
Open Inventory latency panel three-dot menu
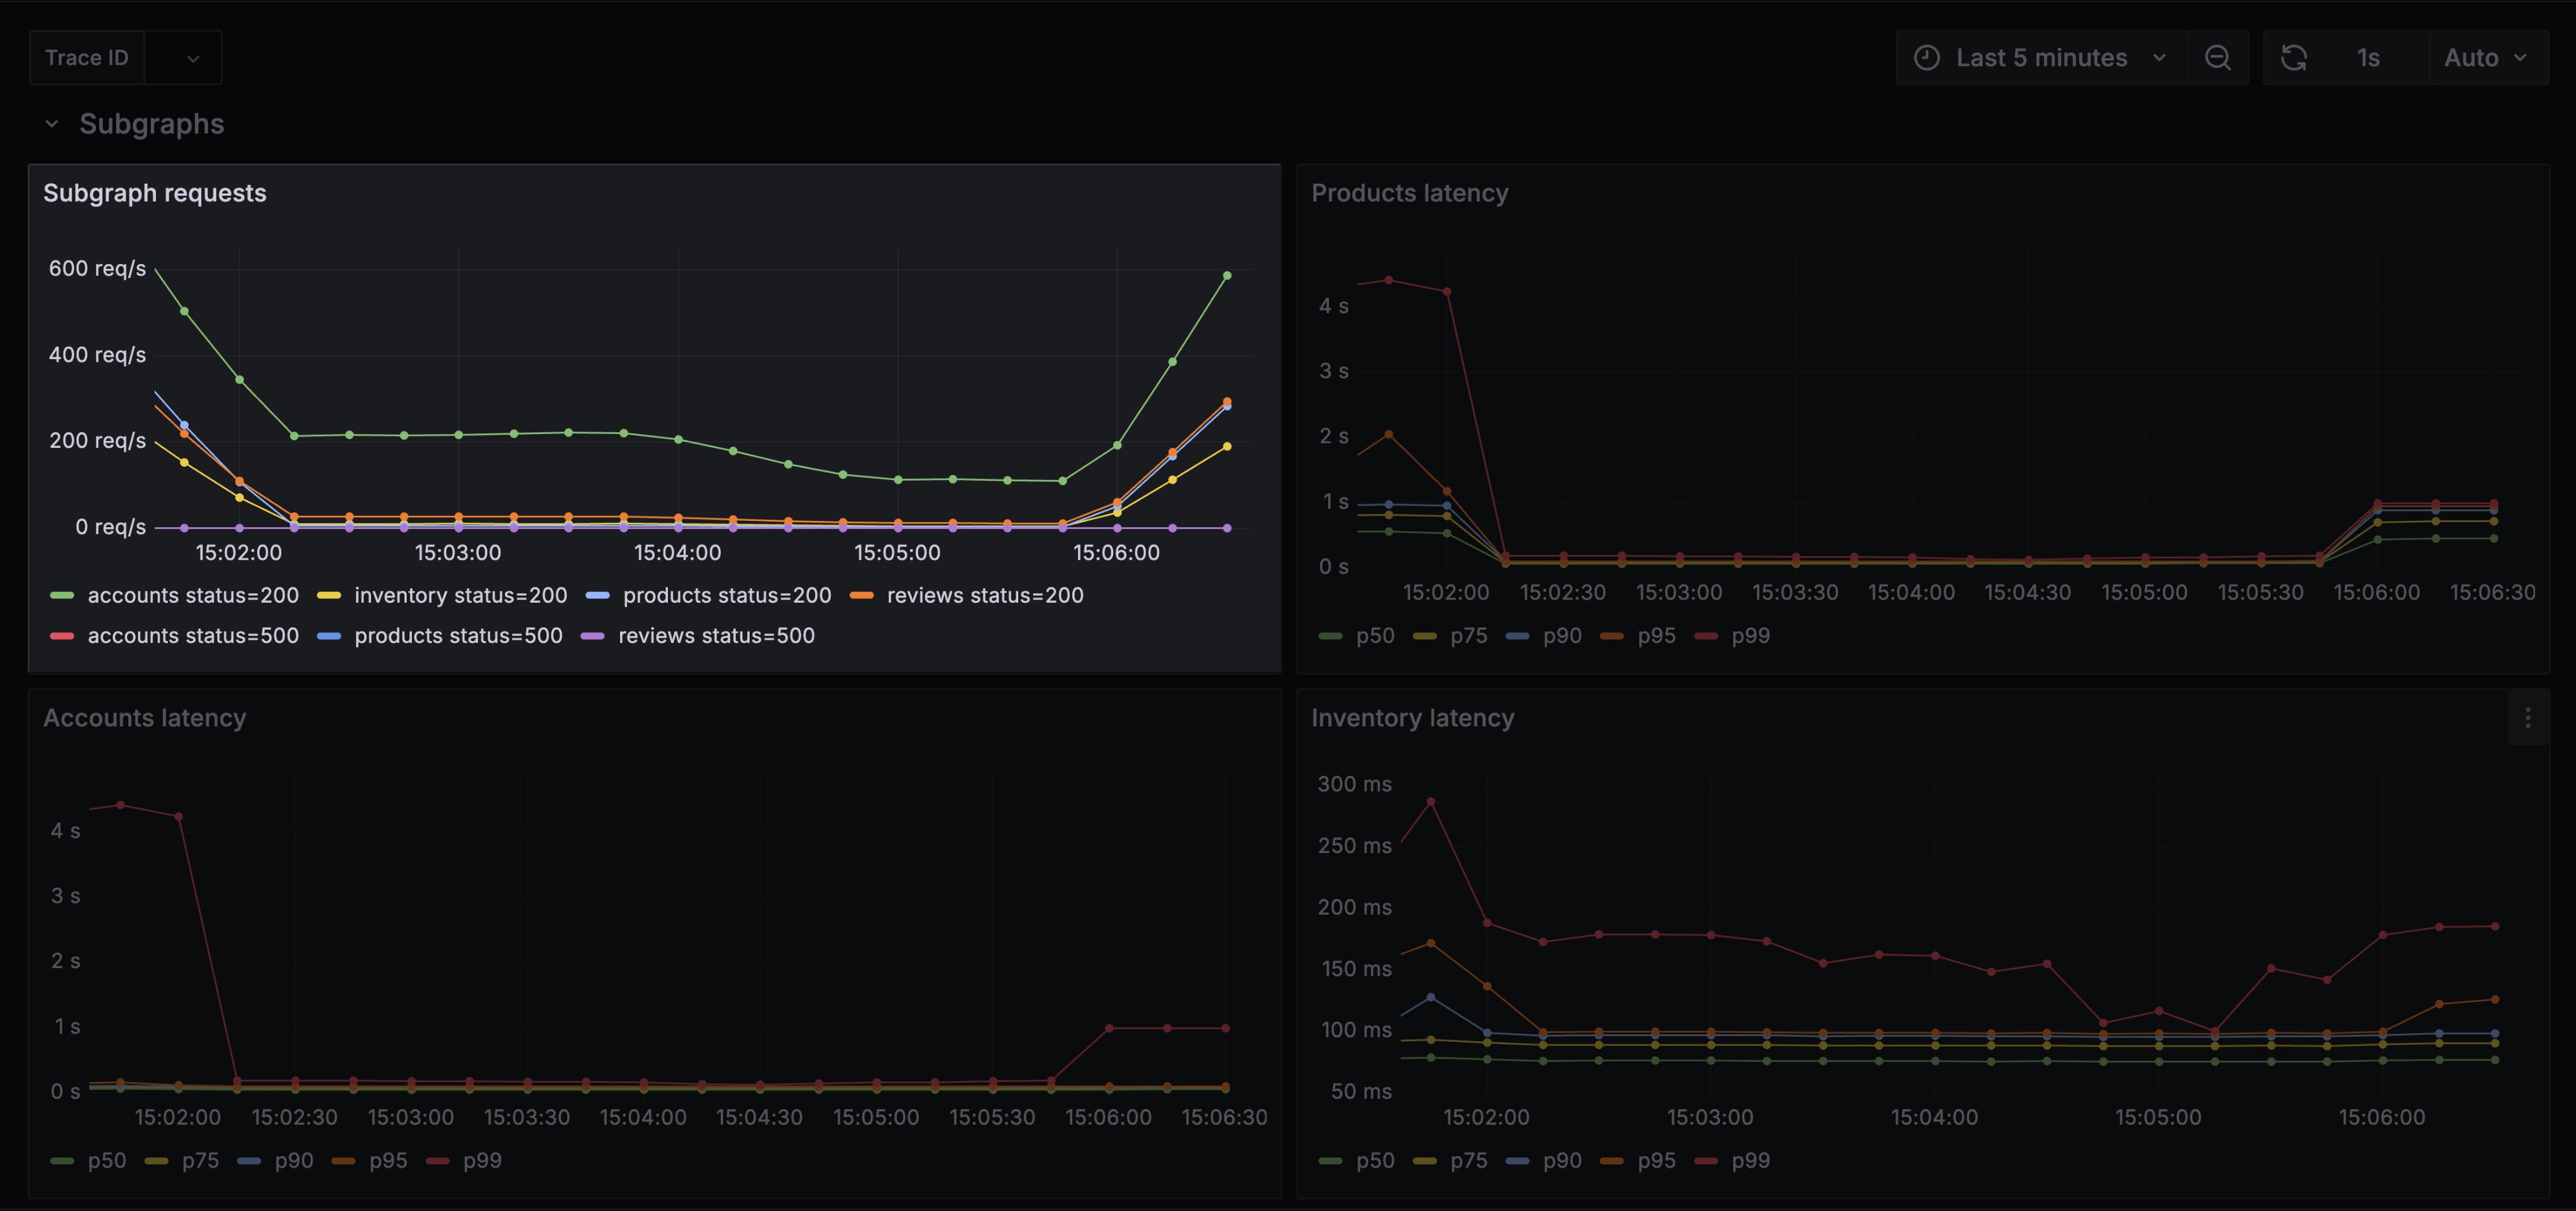(x=2527, y=718)
